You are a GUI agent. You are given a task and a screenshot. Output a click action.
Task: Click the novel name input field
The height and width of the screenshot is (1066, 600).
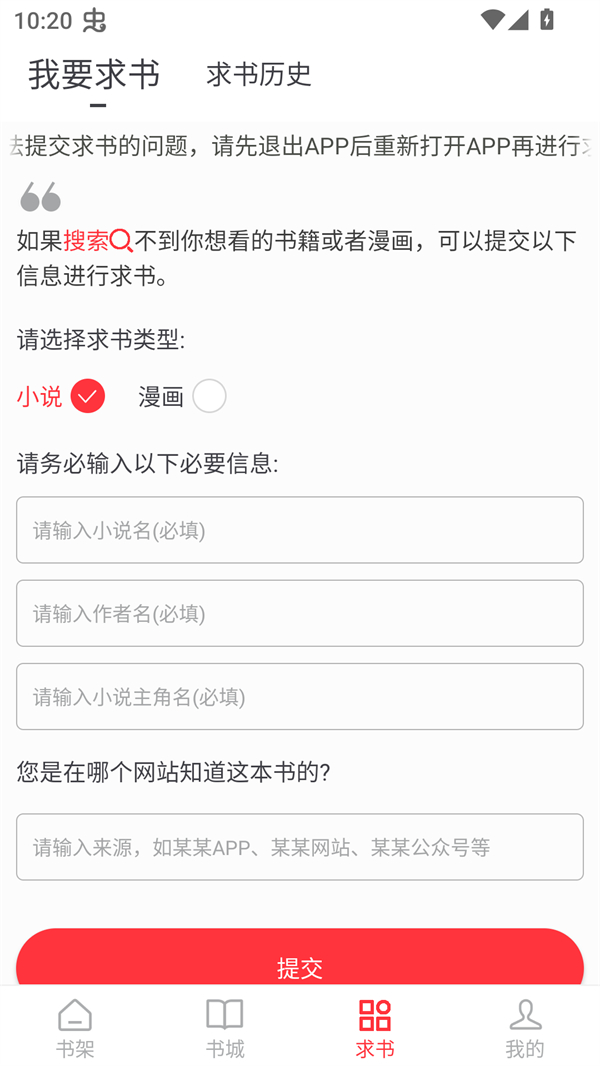(x=300, y=530)
